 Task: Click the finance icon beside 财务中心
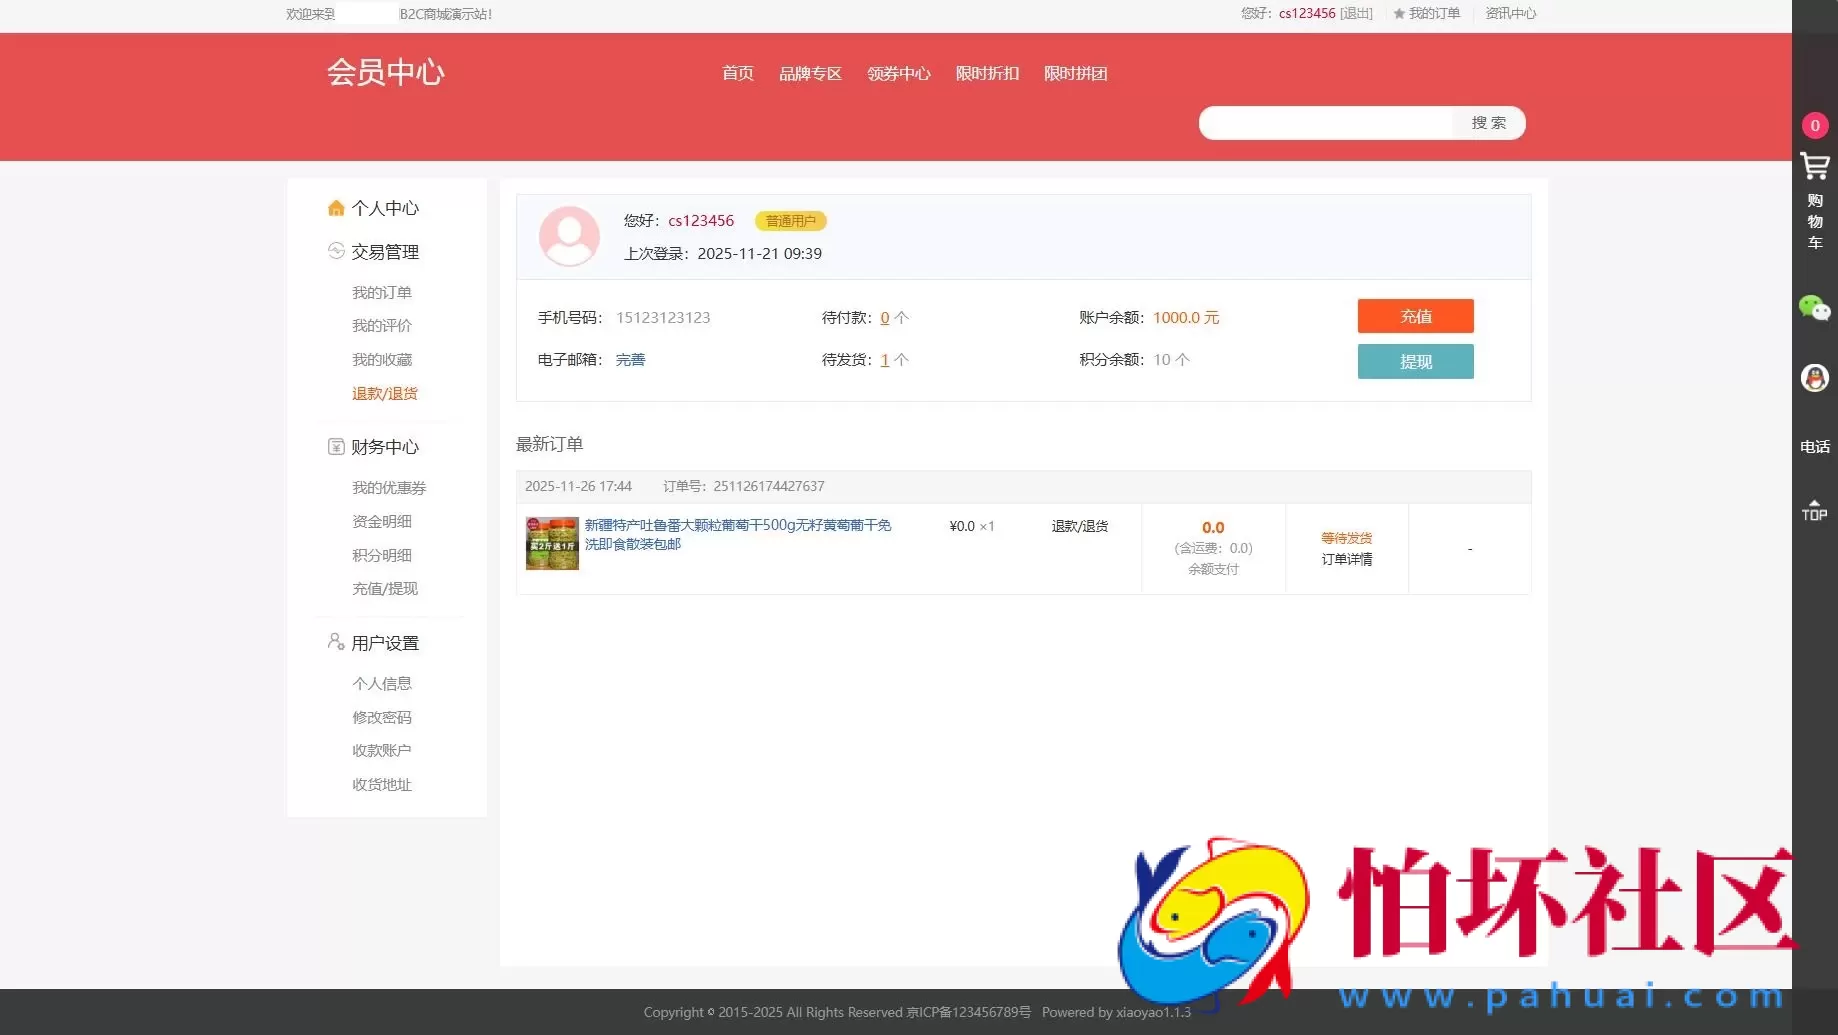click(336, 446)
